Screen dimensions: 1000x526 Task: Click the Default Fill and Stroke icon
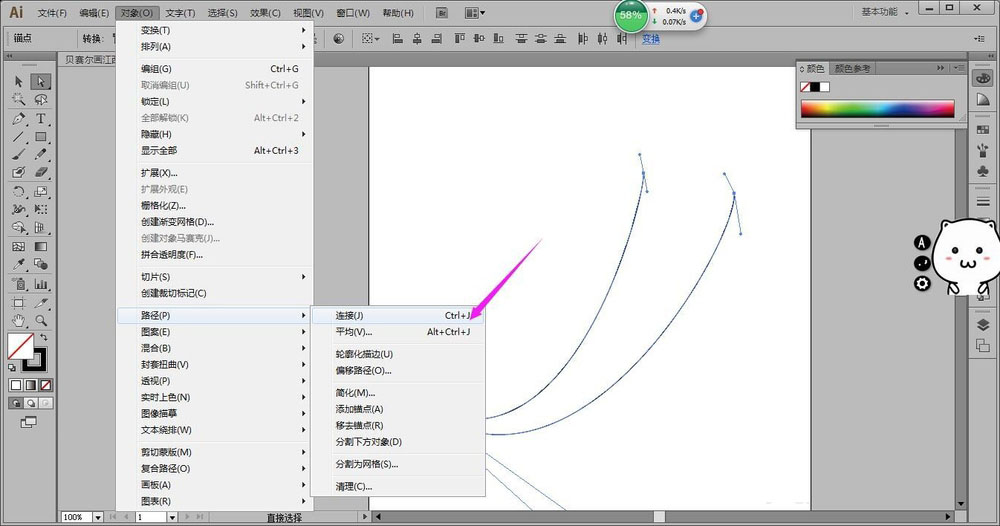pyautogui.click(x=12, y=368)
